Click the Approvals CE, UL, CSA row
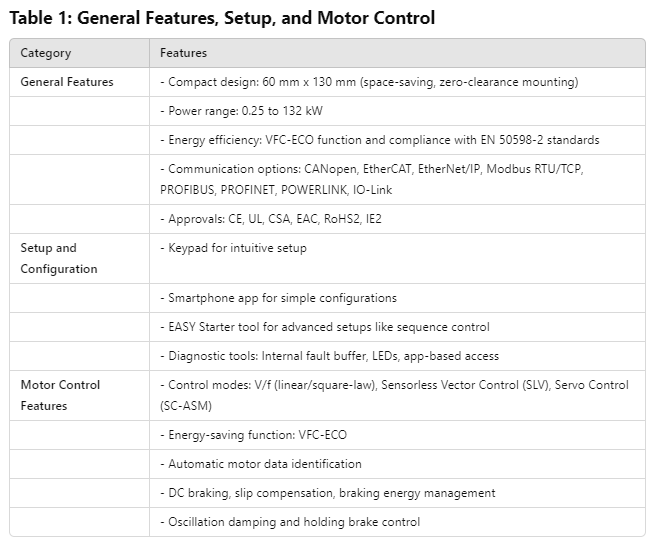 click(275, 218)
